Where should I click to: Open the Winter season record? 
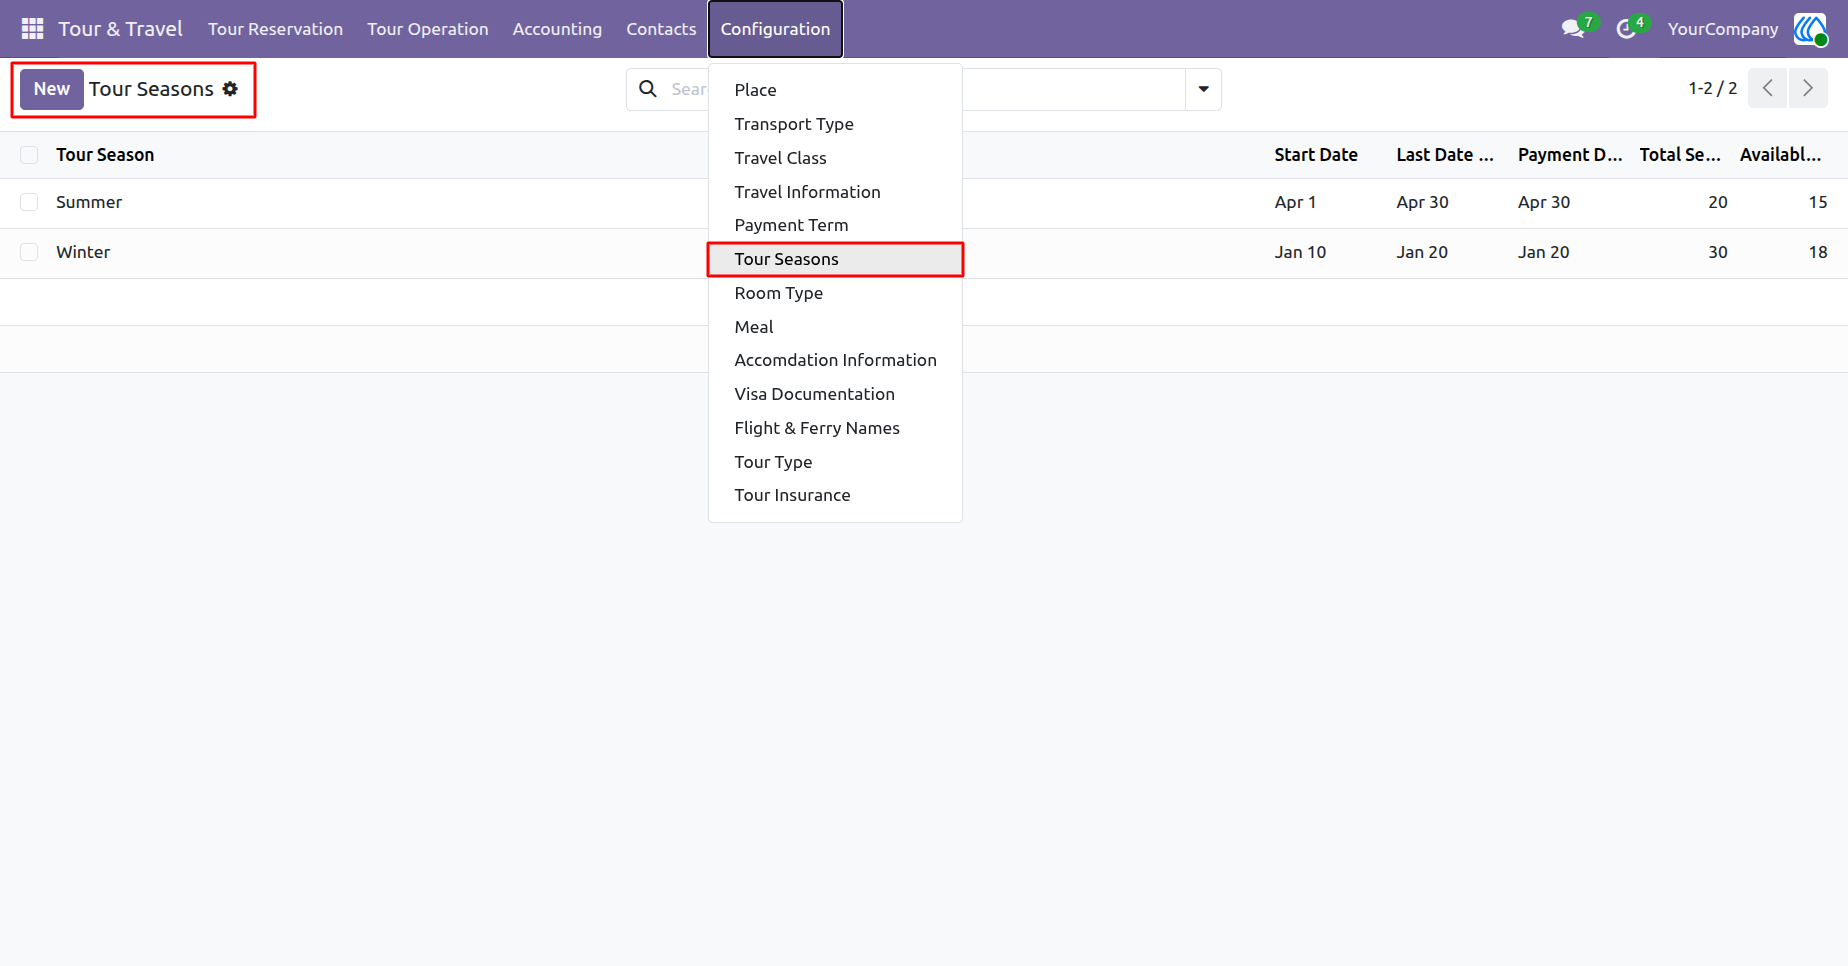point(83,252)
